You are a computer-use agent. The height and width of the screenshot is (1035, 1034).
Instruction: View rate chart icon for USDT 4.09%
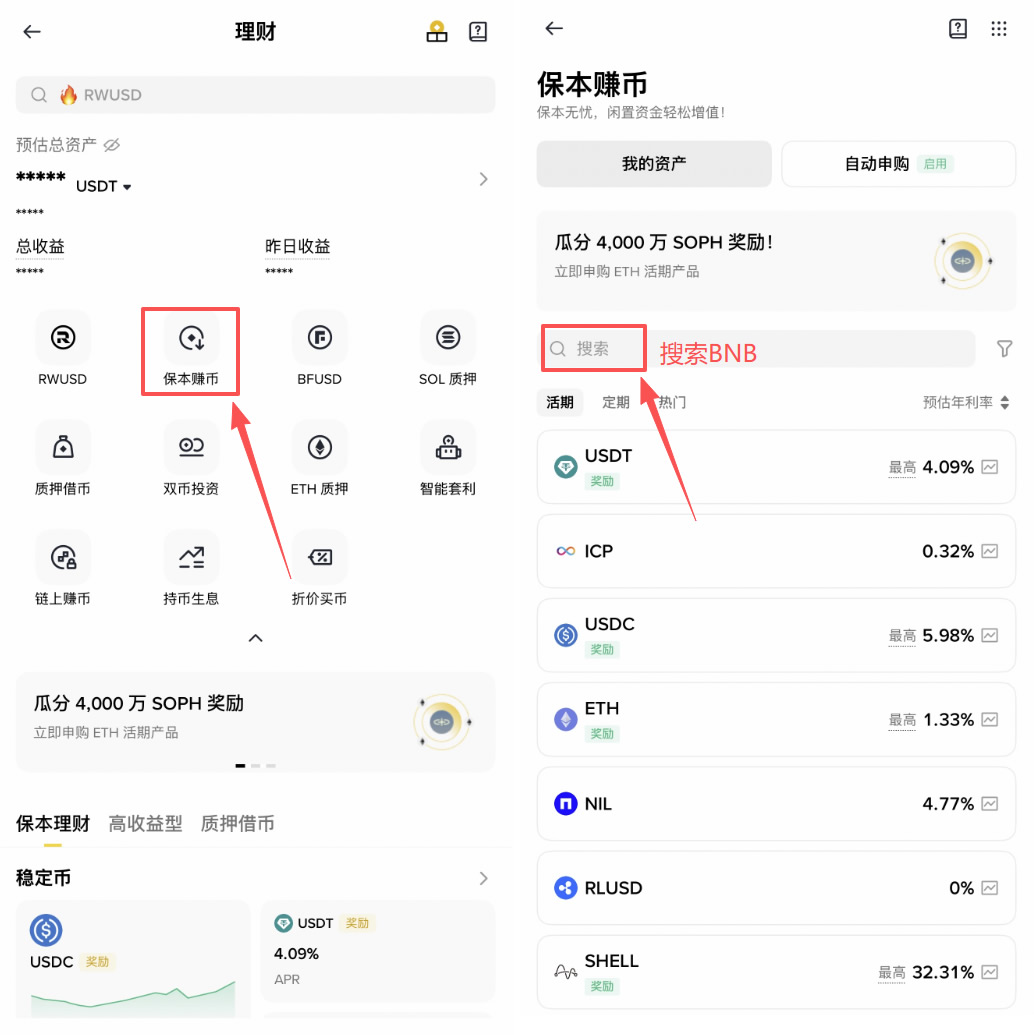(x=990, y=467)
